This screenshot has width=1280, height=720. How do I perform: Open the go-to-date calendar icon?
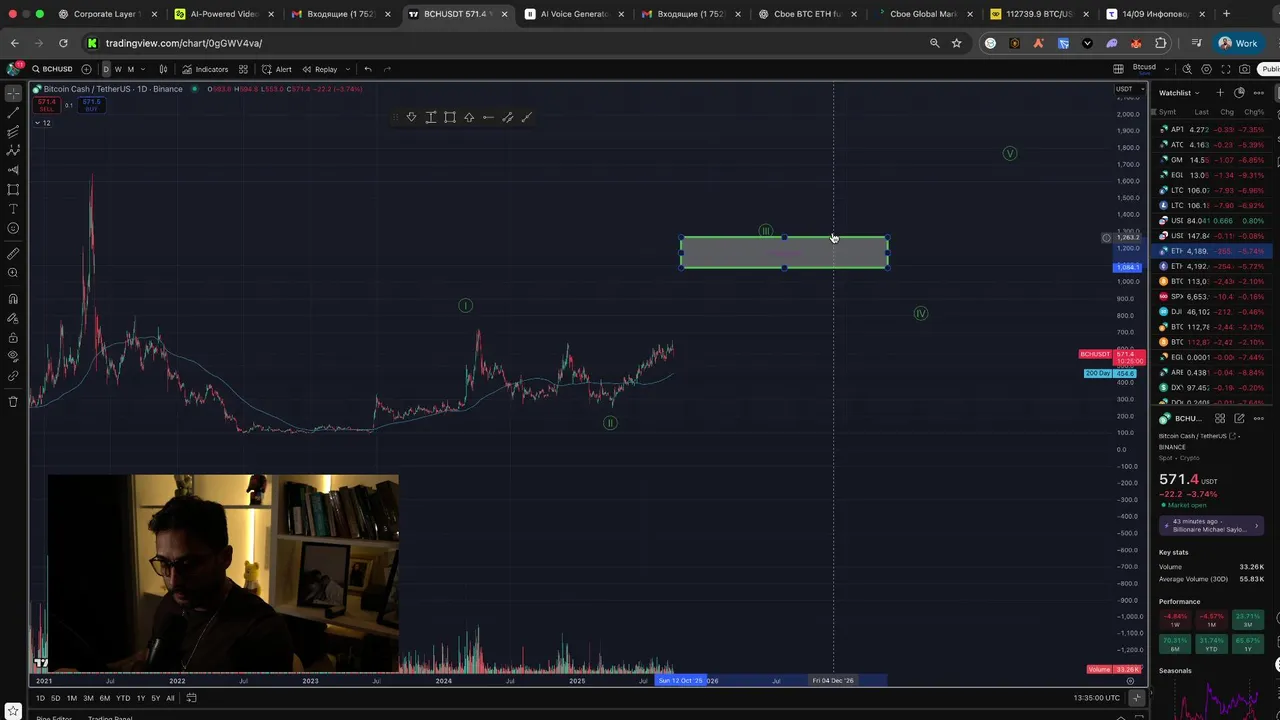click(191, 698)
